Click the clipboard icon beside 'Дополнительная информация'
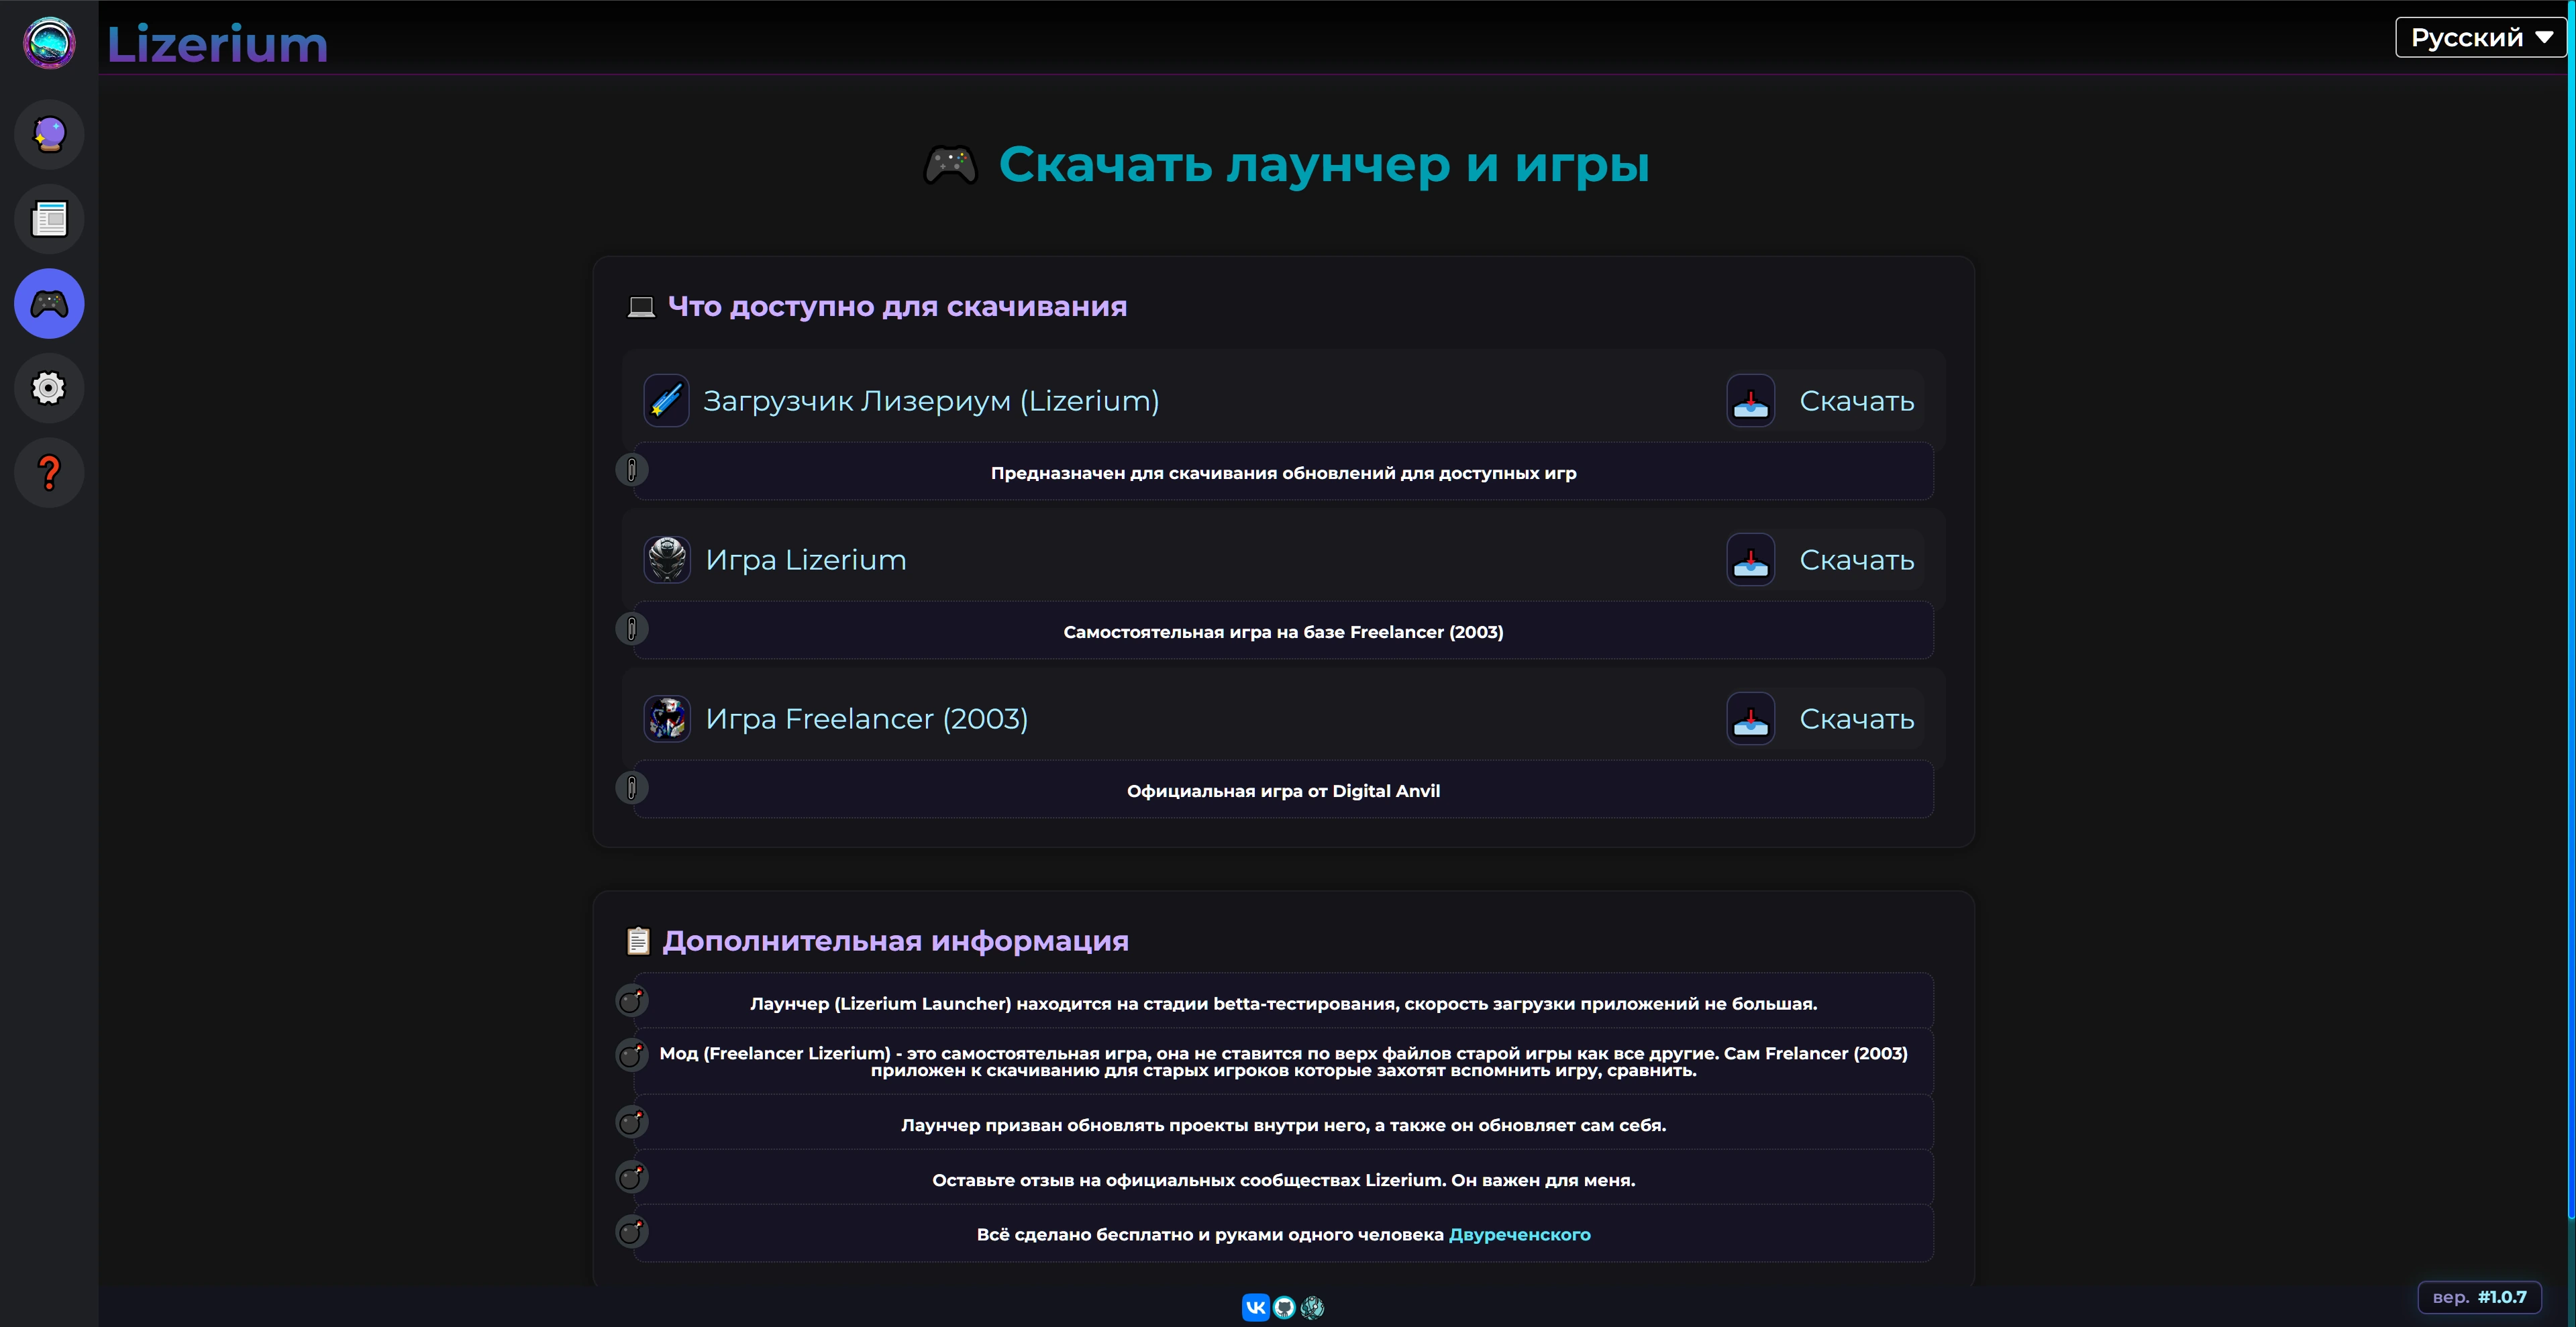Viewport: 2576px width, 1327px height. coord(638,941)
